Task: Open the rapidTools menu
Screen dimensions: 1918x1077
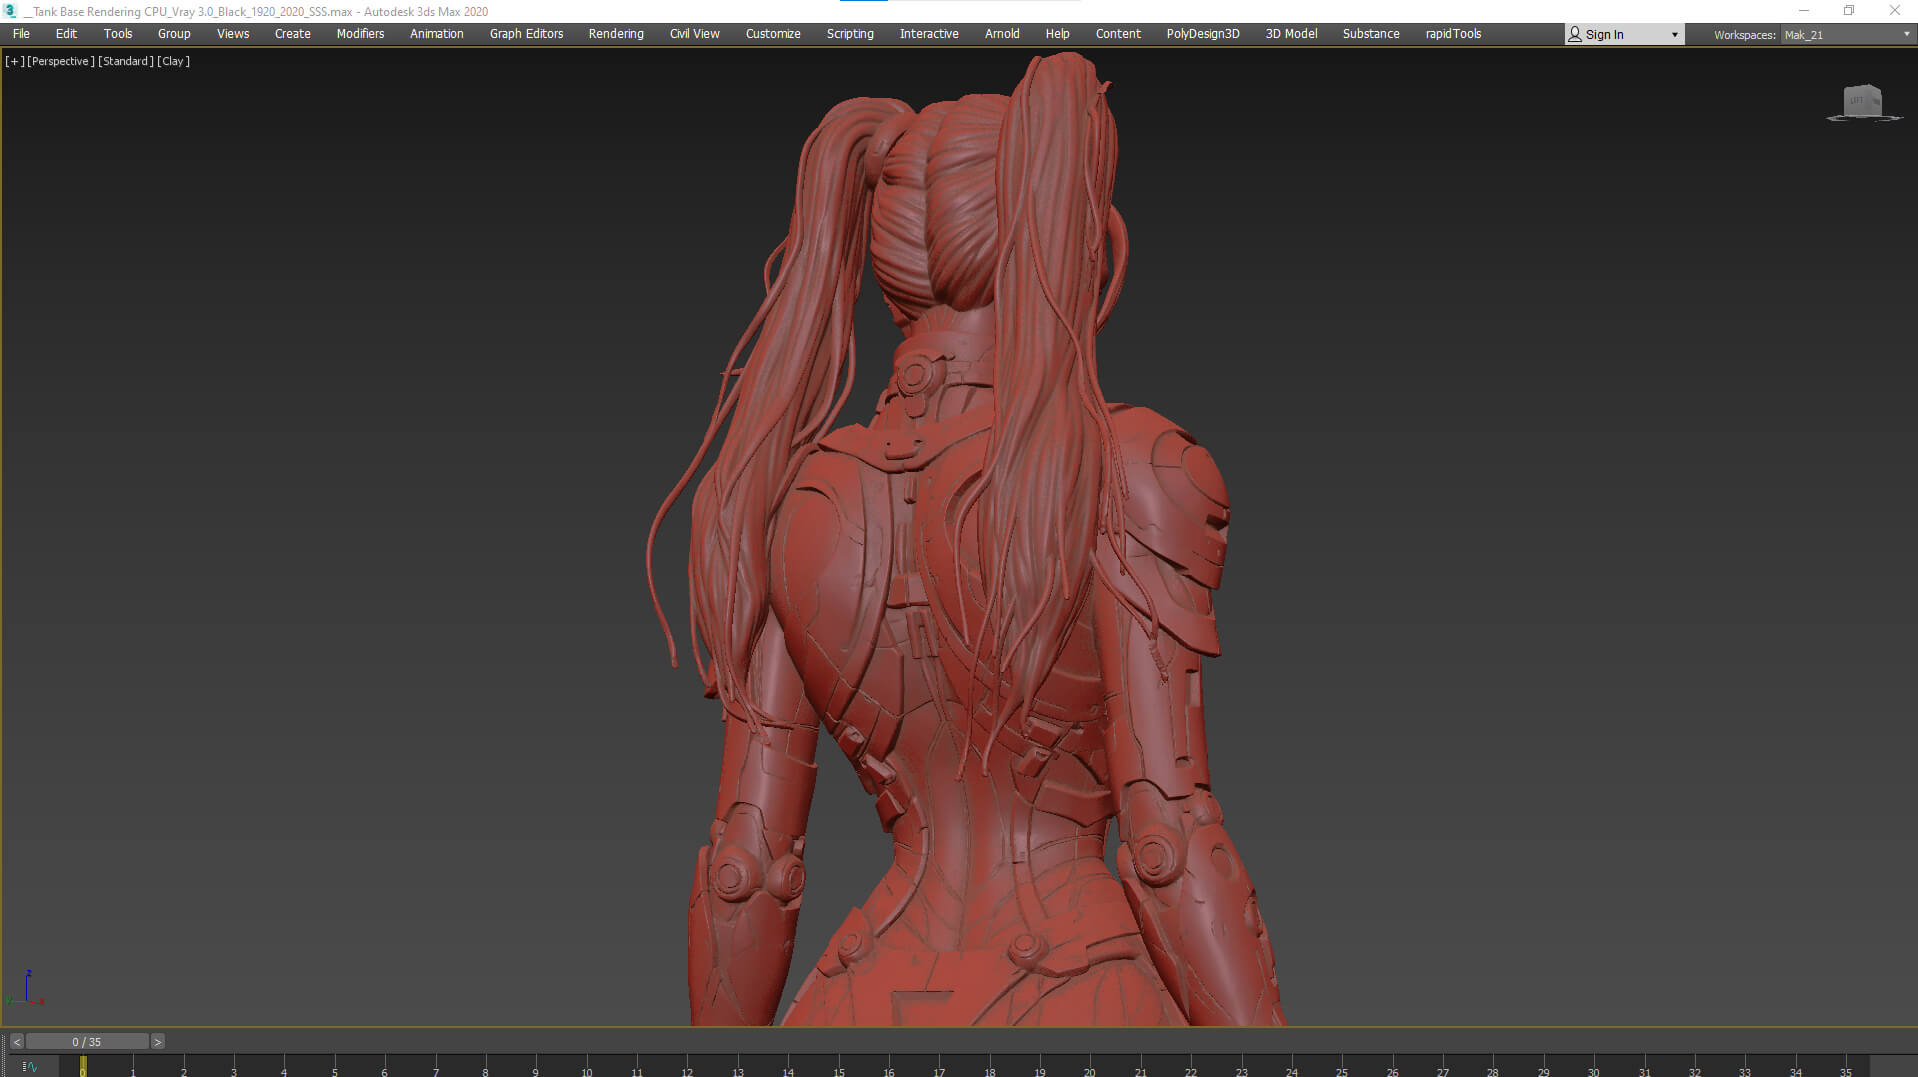Action: point(1454,34)
